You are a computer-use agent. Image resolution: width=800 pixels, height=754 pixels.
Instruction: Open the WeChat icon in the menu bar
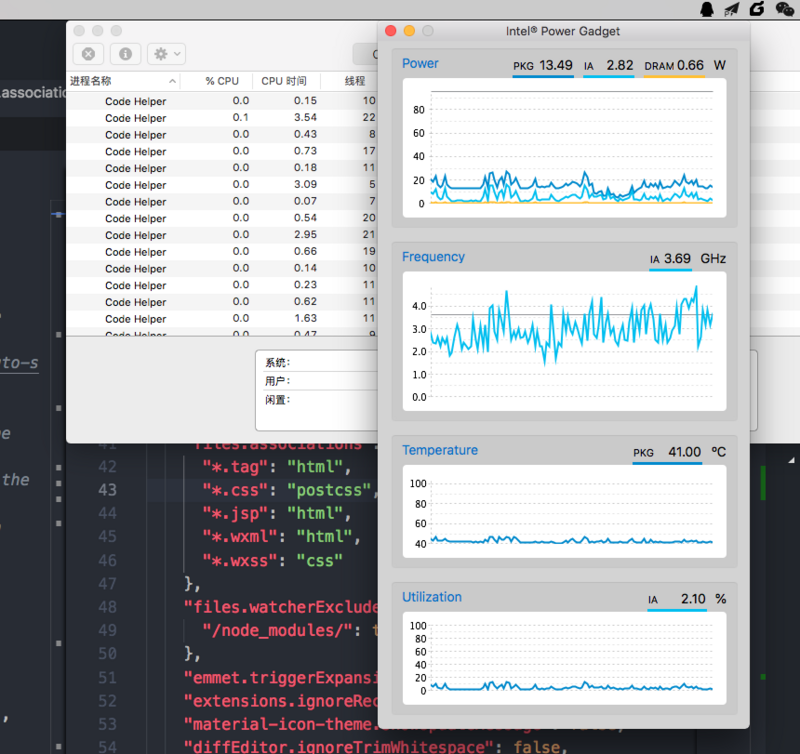click(784, 9)
